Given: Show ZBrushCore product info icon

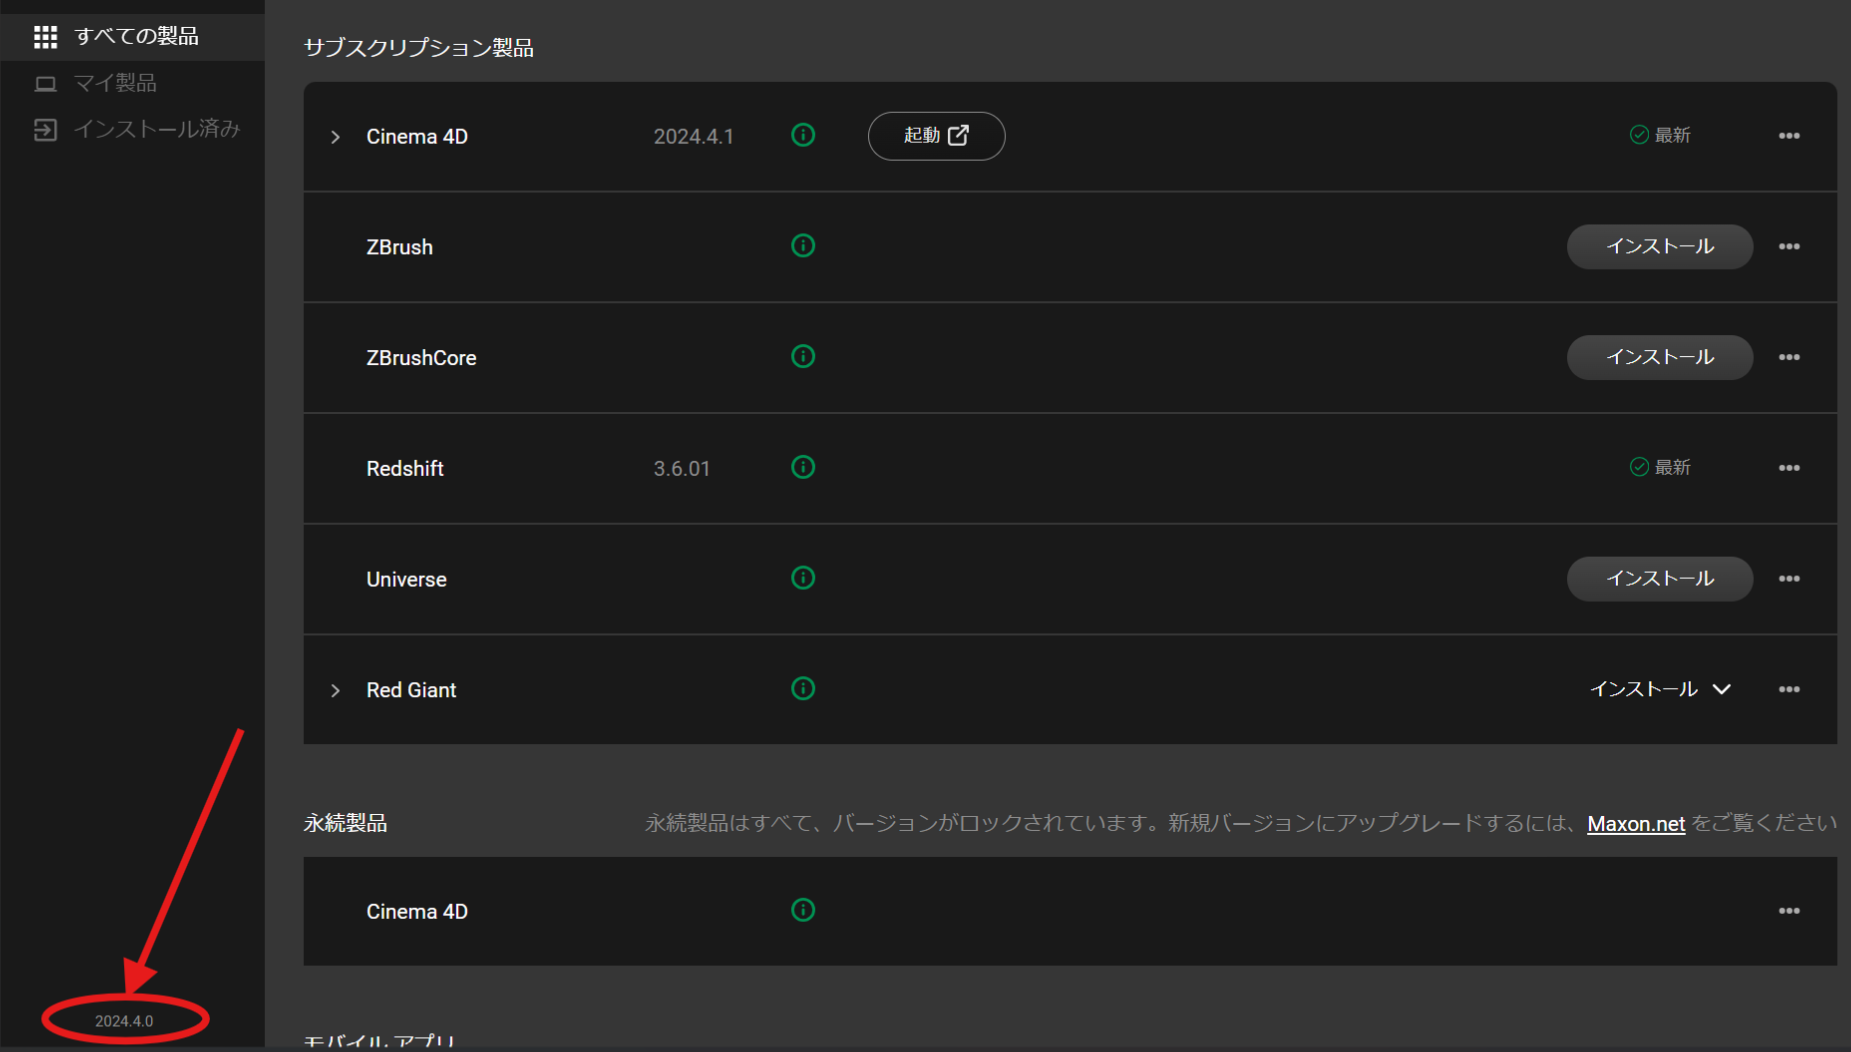Looking at the screenshot, I should 803,357.
